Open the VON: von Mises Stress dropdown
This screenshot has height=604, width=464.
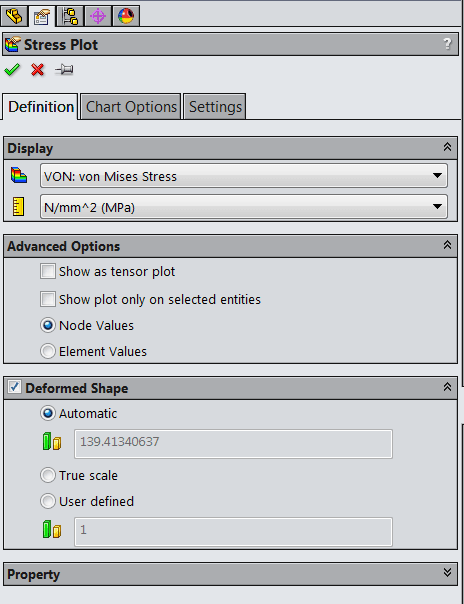point(244,176)
